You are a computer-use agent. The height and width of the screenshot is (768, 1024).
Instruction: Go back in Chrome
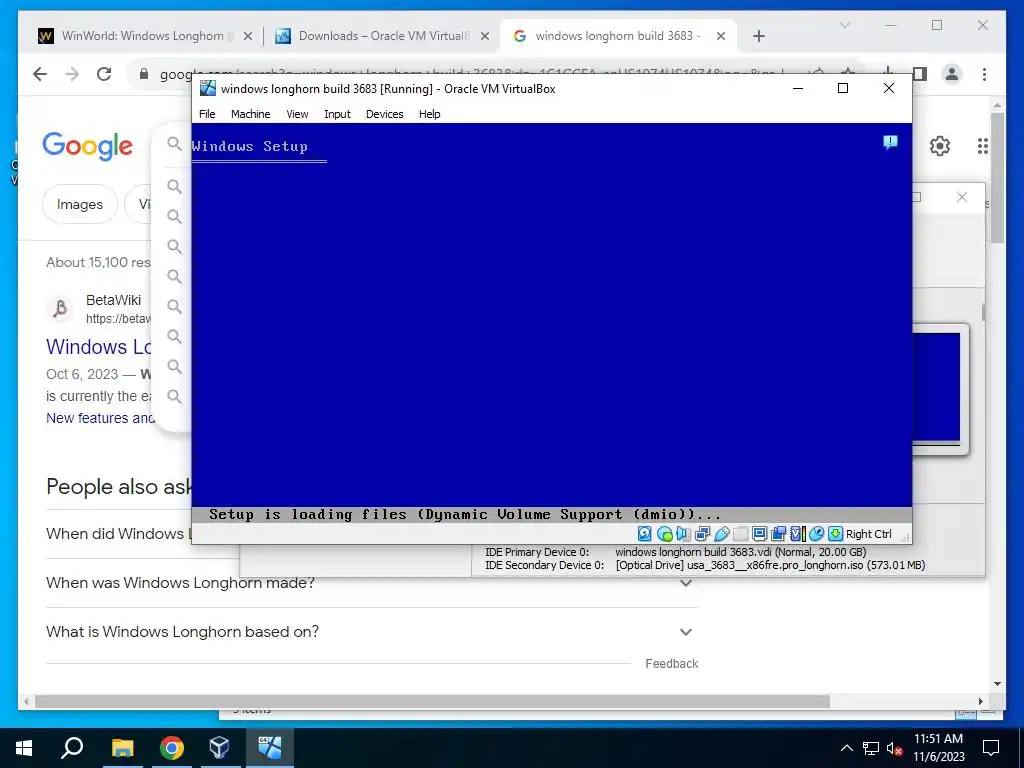(x=40, y=74)
